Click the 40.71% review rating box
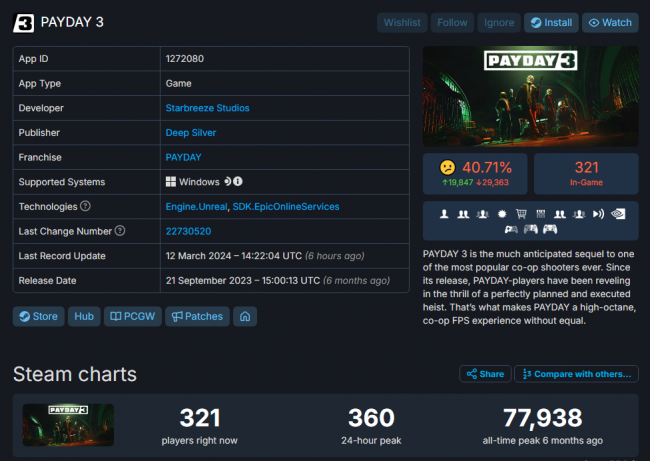The width and height of the screenshot is (650, 461). coord(475,174)
